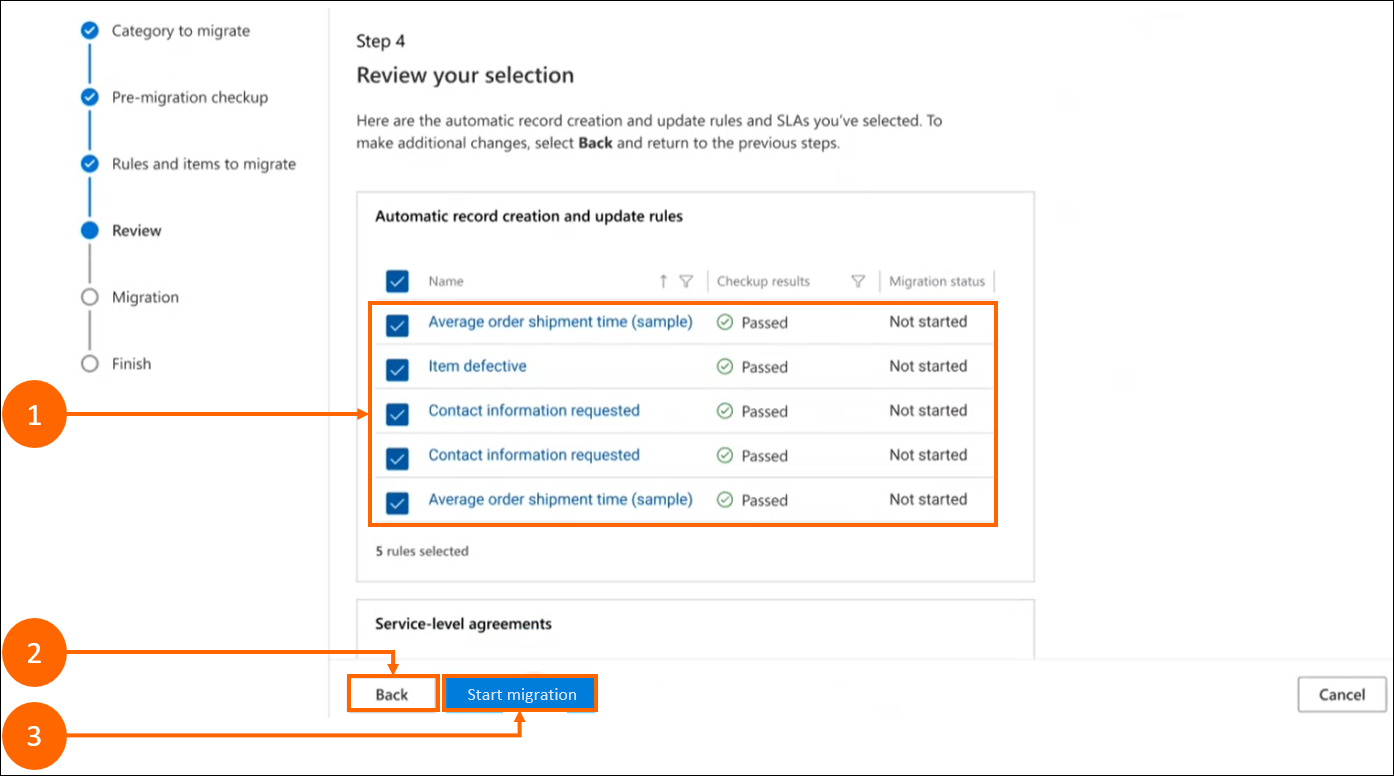Click the checkmark icon beside Rules and items to migrate

pos(90,163)
